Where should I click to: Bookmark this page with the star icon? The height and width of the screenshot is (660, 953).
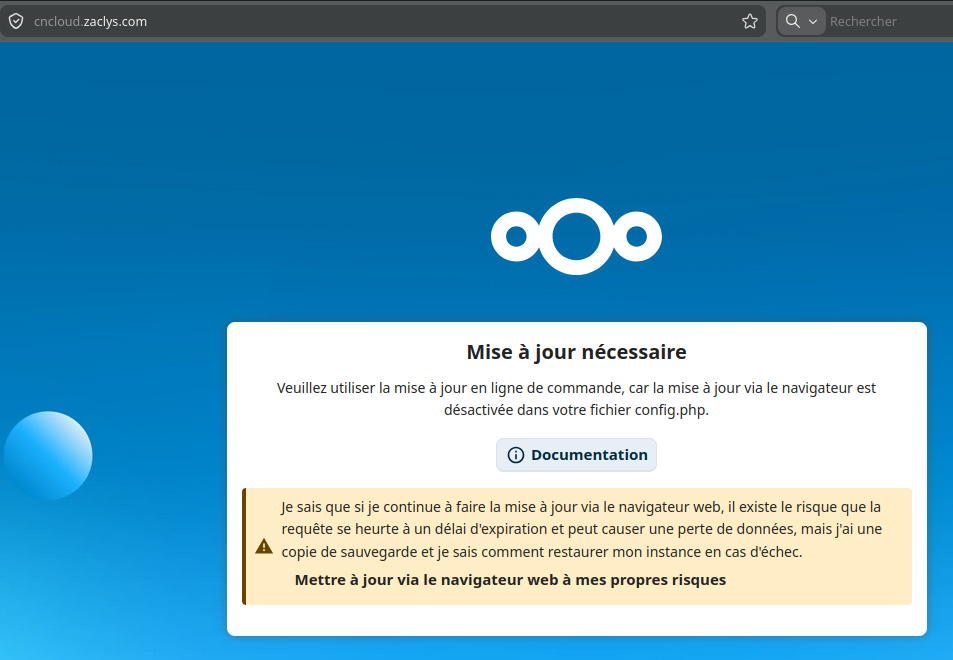pyautogui.click(x=749, y=21)
